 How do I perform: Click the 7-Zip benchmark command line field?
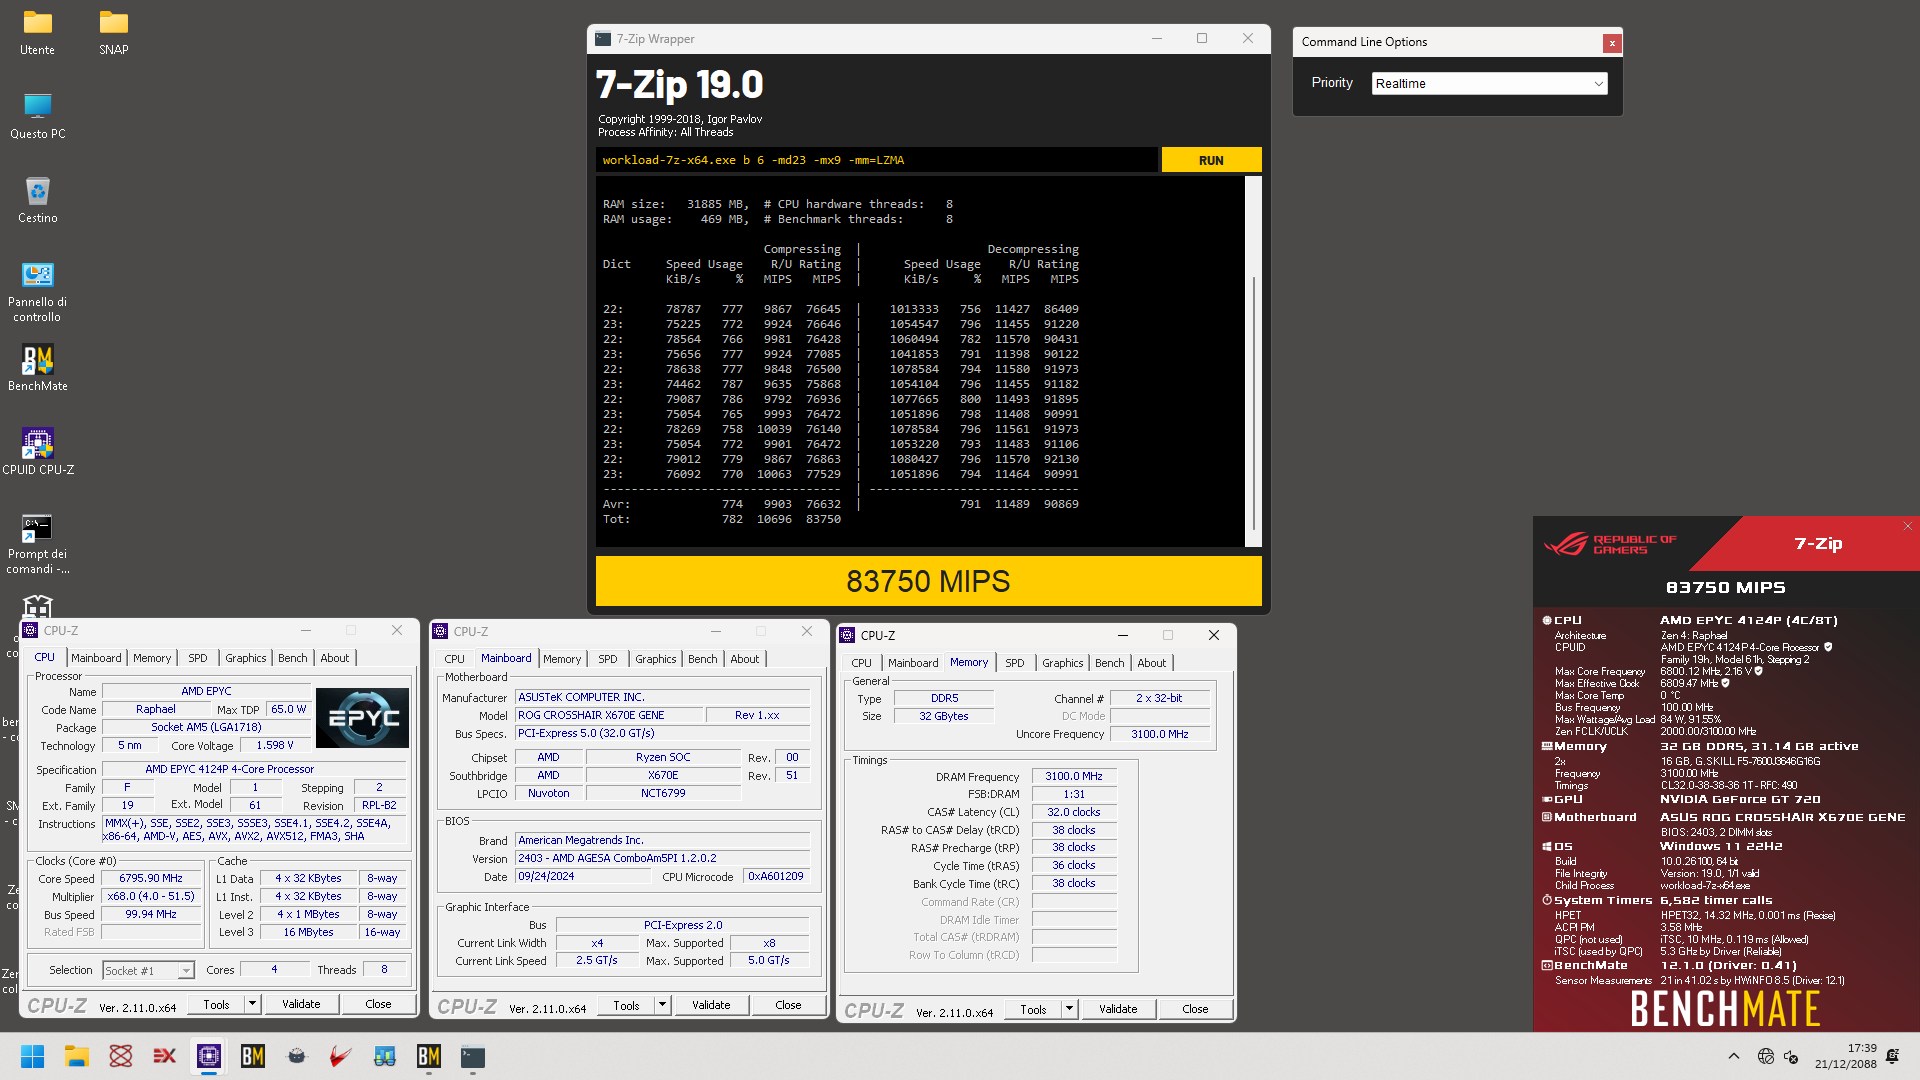pos(876,160)
